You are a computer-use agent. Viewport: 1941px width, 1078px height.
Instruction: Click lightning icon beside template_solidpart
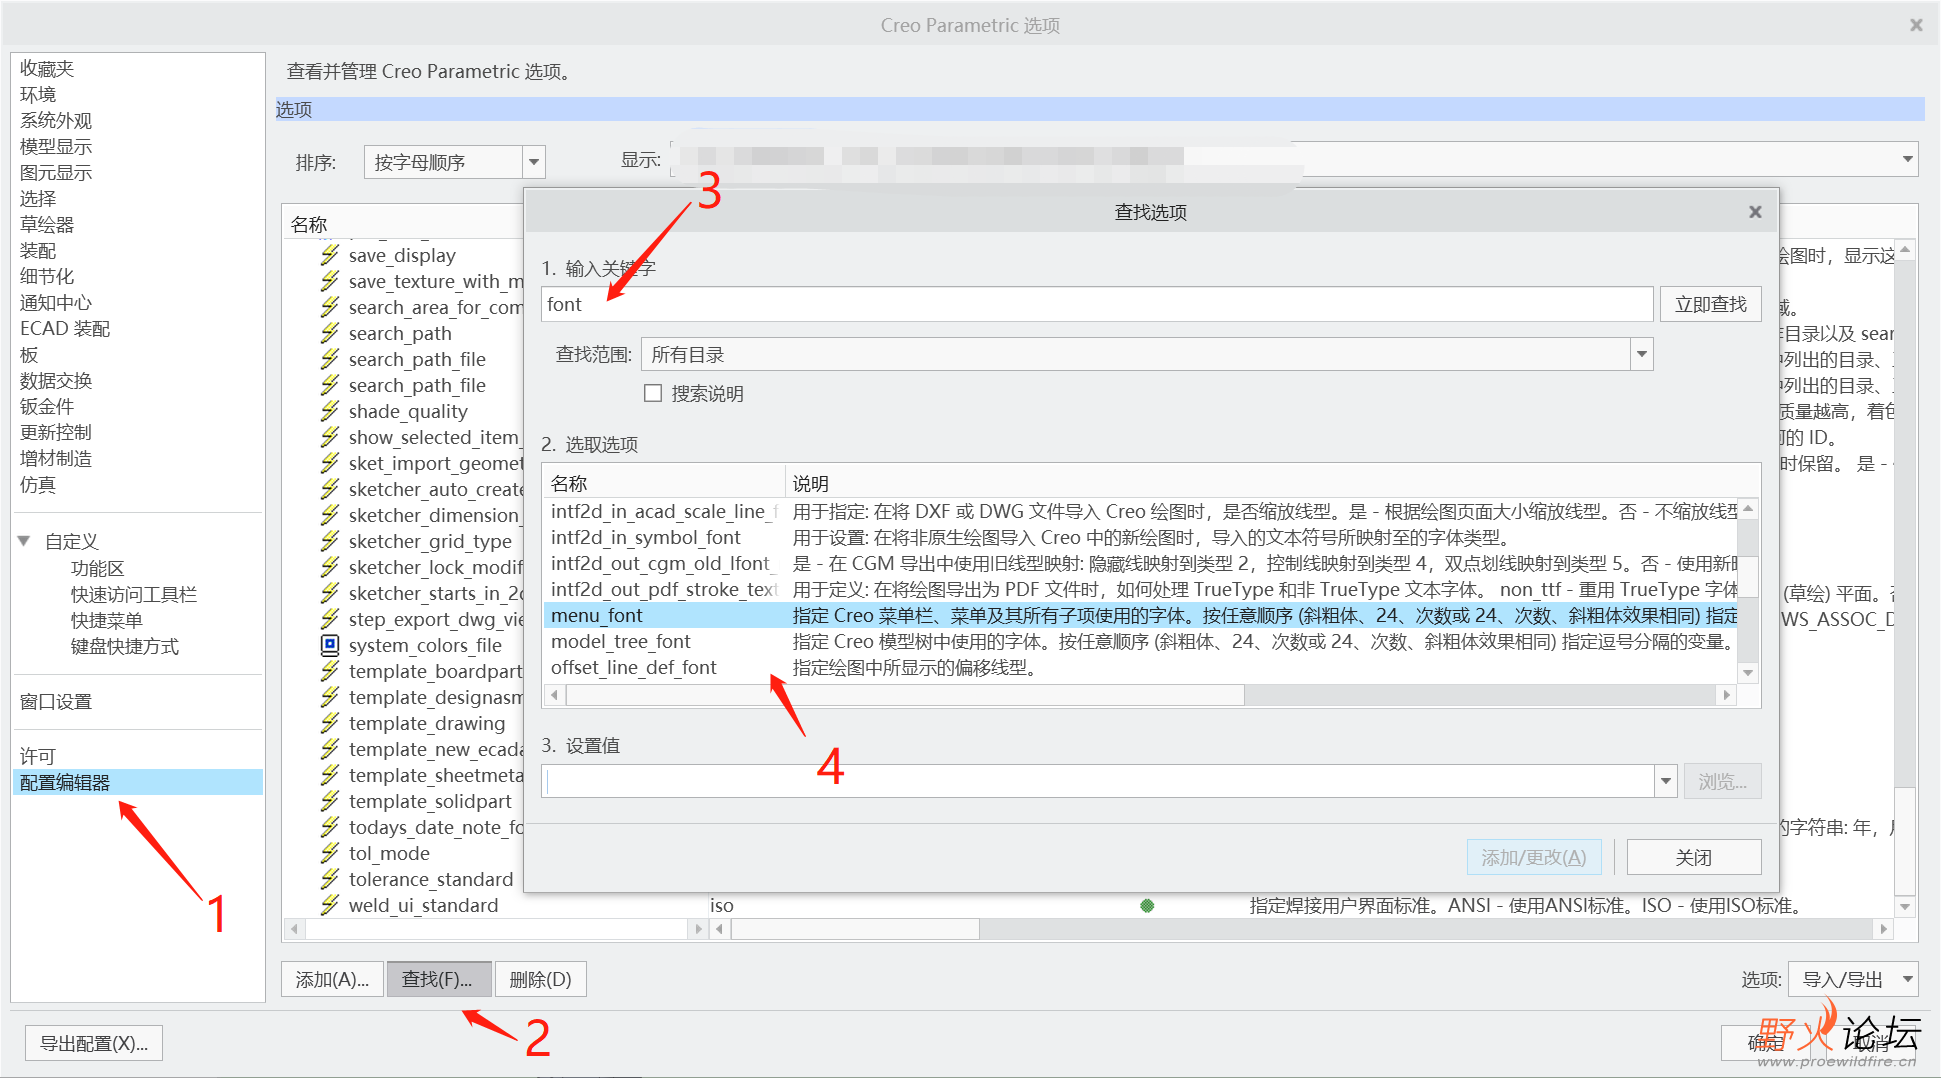330,801
